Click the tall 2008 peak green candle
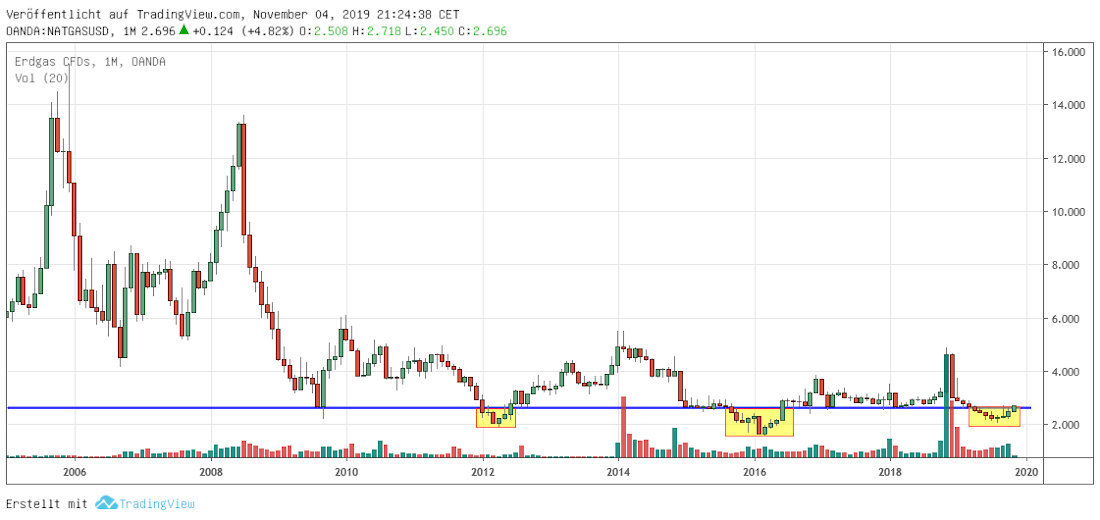The height and width of the screenshot is (520, 1100). [239, 145]
